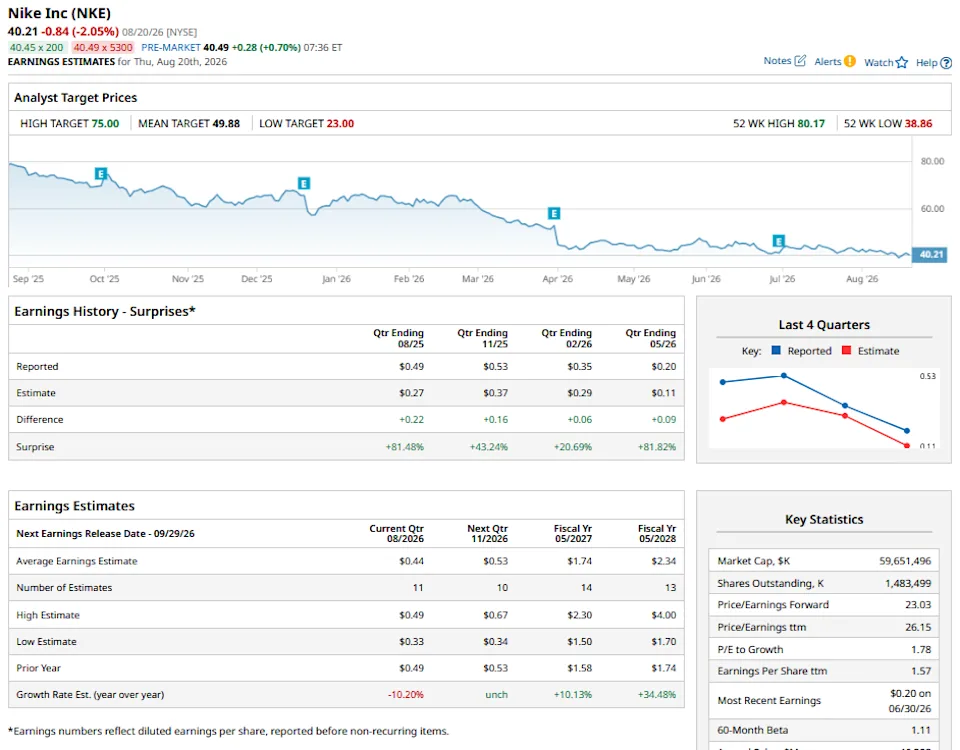Click the Help link
960x750 pixels.
pos(926,62)
